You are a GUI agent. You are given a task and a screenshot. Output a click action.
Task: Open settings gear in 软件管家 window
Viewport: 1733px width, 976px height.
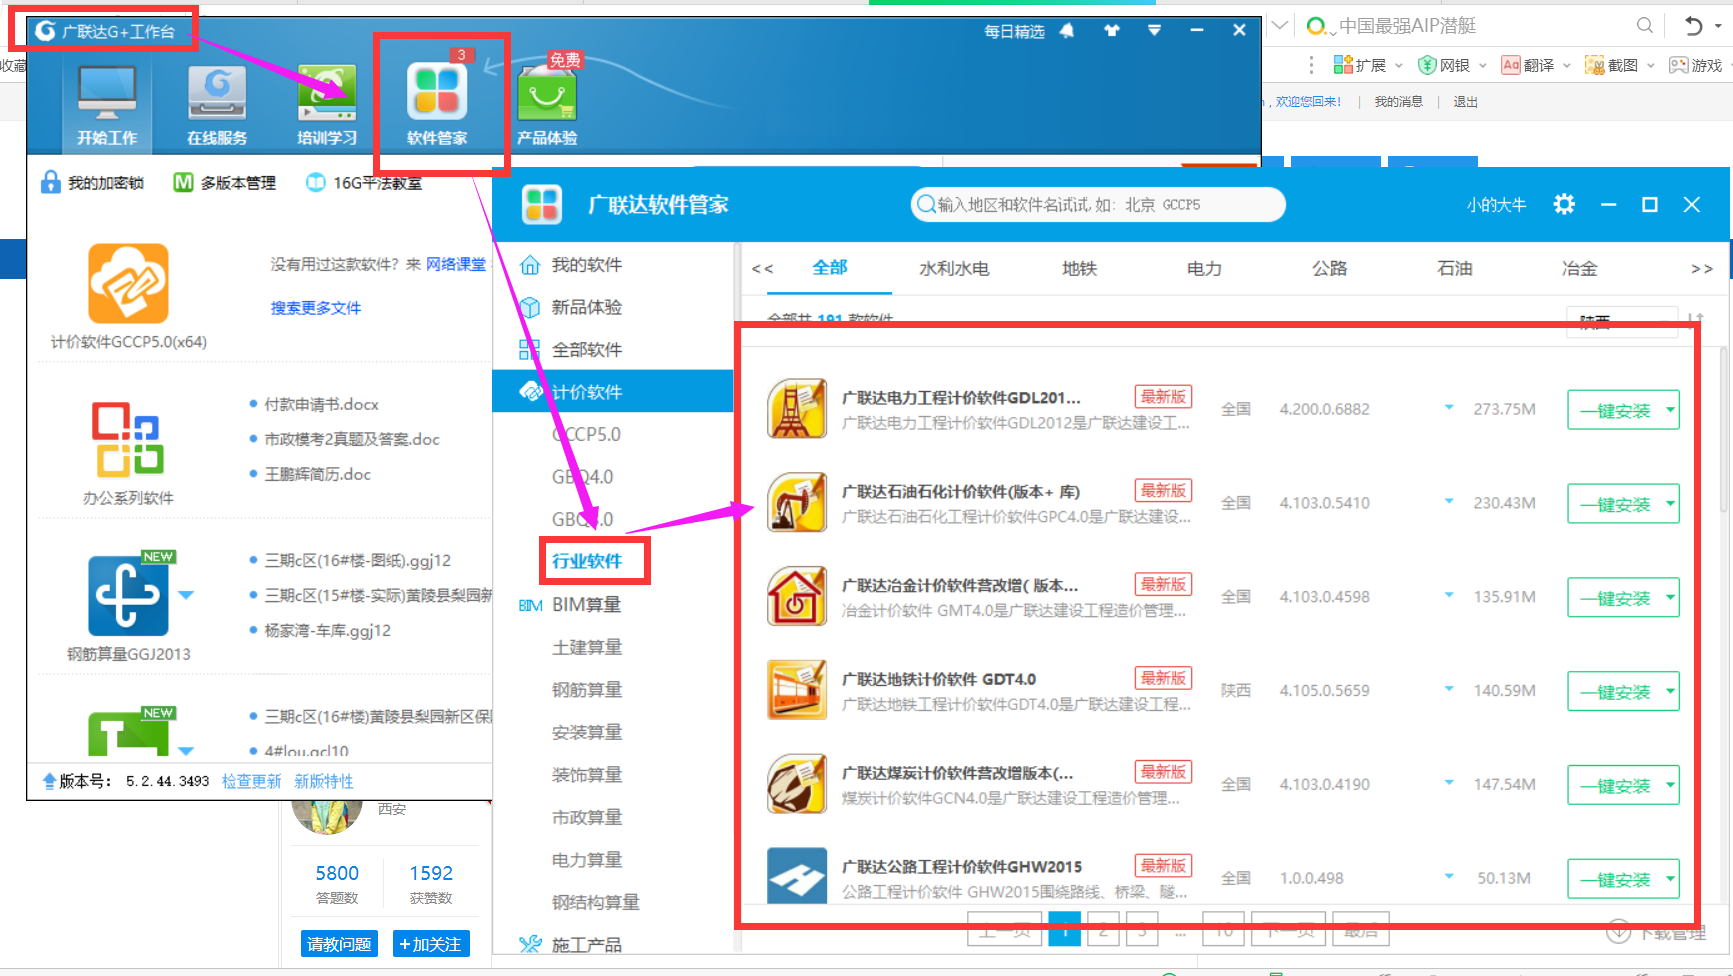(x=1564, y=204)
